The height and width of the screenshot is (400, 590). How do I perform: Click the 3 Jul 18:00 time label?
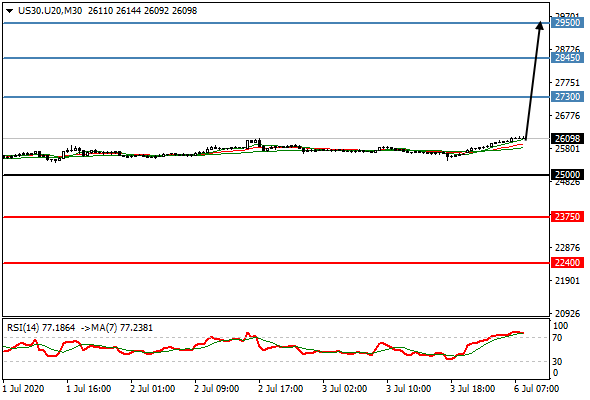472,389
